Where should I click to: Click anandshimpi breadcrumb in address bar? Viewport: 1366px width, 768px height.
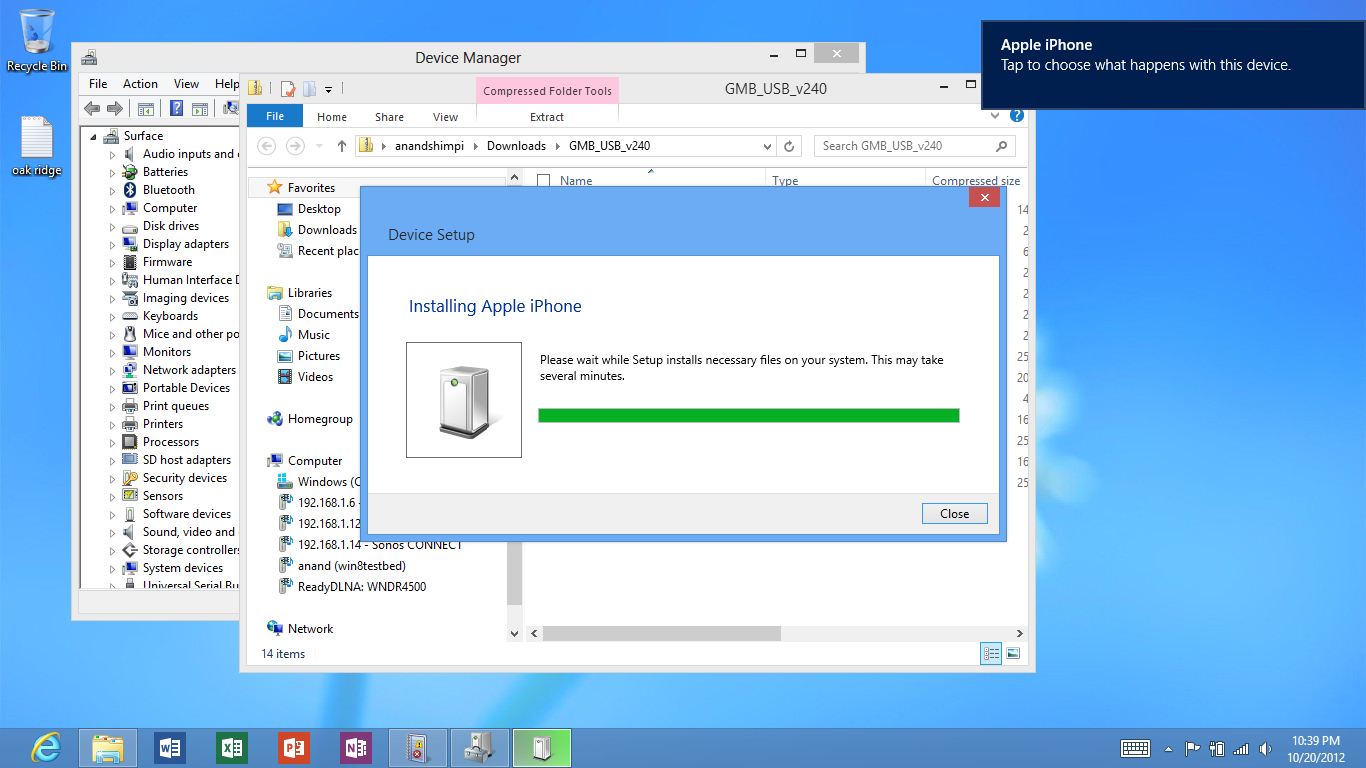click(x=427, y=146)
